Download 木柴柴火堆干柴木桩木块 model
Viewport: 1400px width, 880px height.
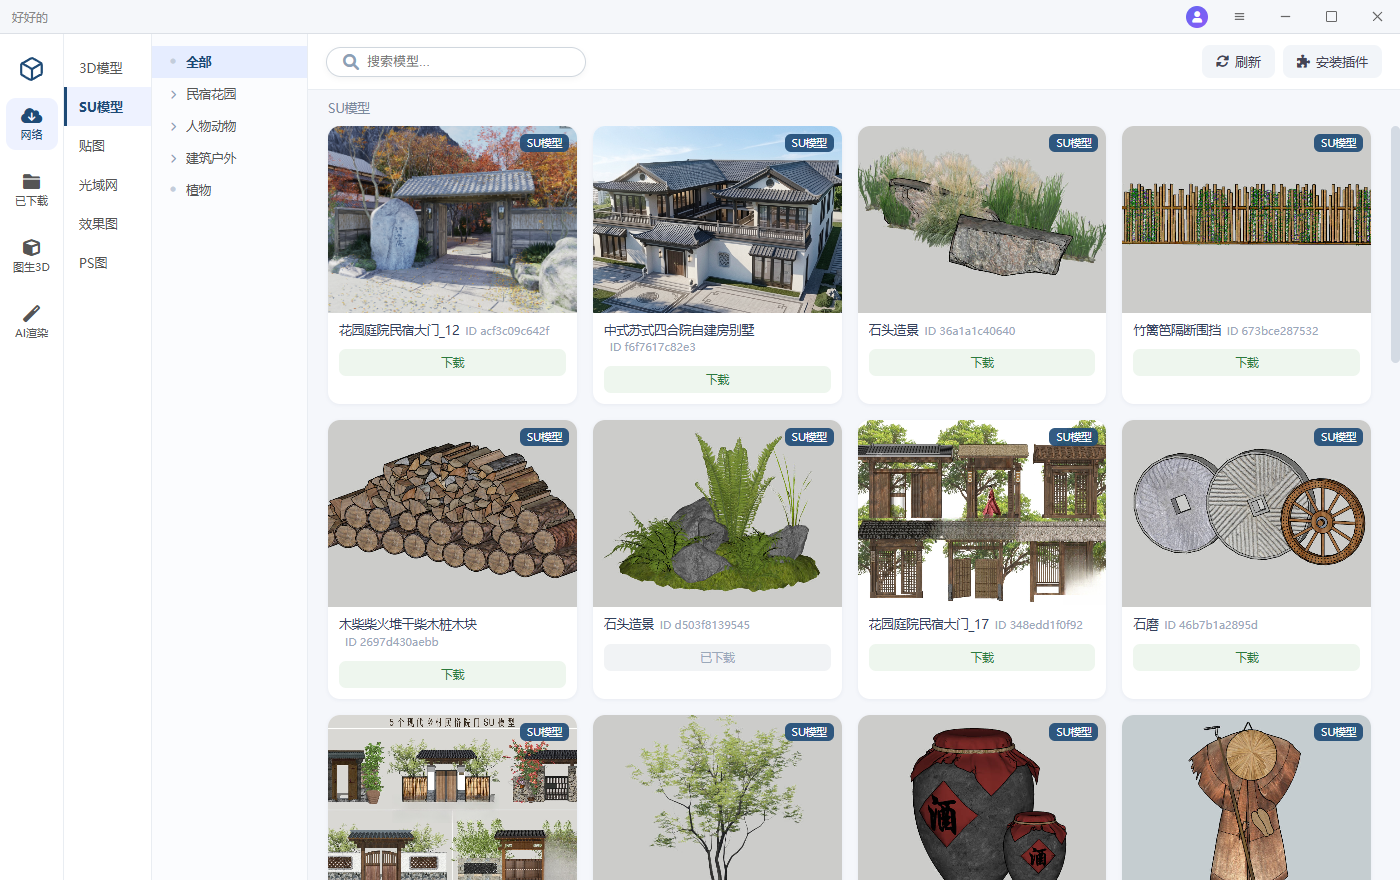point(452,675)
